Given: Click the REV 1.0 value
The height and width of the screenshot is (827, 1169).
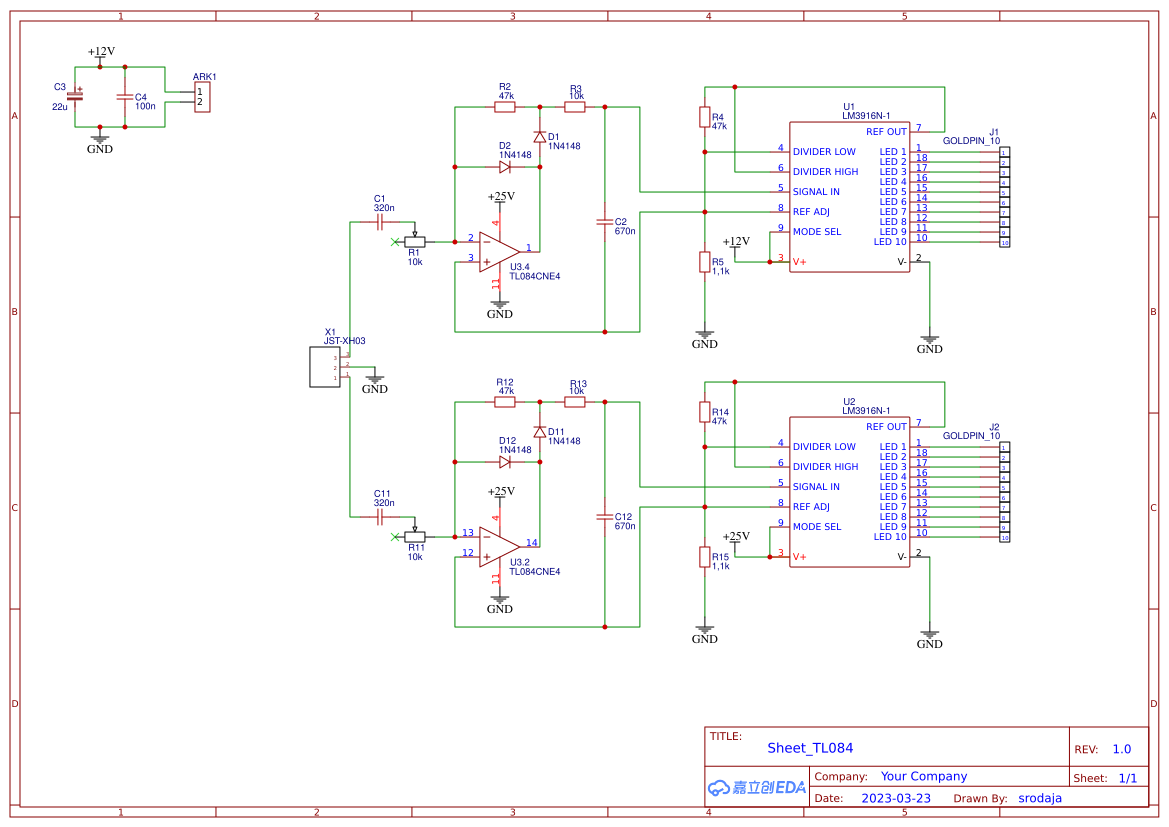Looking at the screenshot, I should coord(1120,748).
